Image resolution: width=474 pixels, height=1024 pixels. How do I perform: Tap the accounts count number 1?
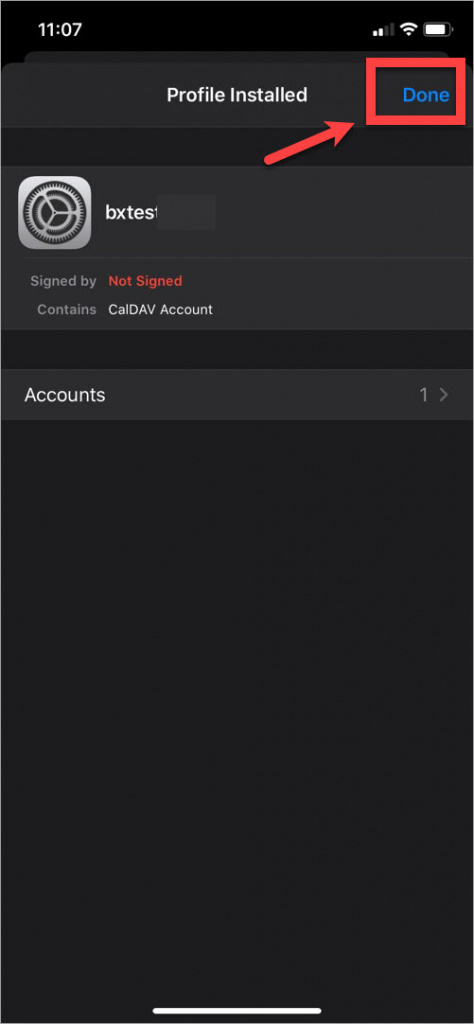pos(424,394)
